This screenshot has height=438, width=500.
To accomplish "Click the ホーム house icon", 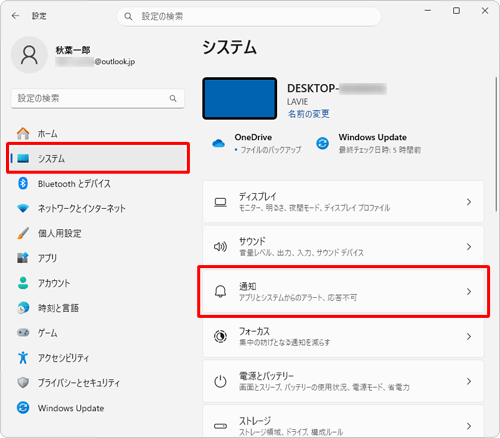I will point(23,133).
